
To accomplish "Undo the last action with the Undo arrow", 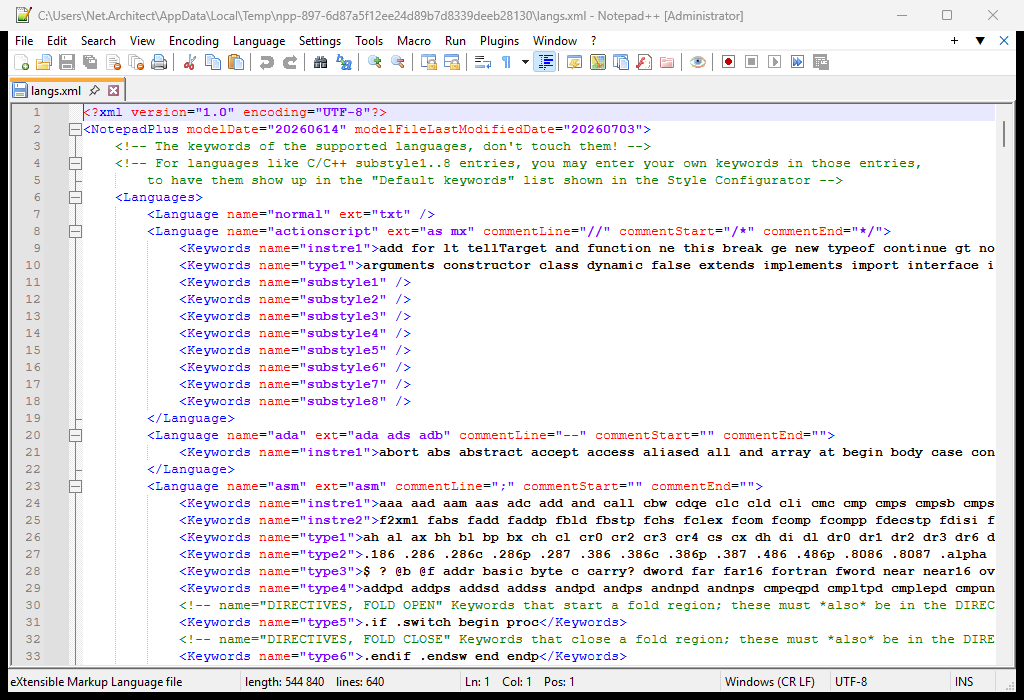I will pyautogui.click(x=266, y=62).
